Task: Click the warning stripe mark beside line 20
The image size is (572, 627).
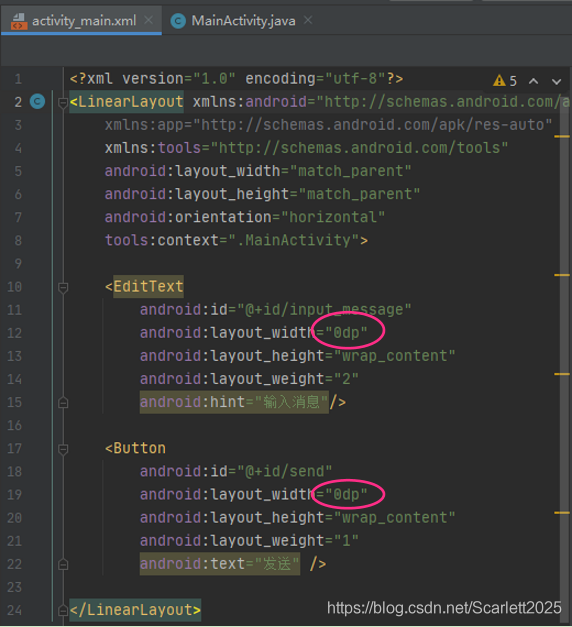Action: click(x=562, y=512)
